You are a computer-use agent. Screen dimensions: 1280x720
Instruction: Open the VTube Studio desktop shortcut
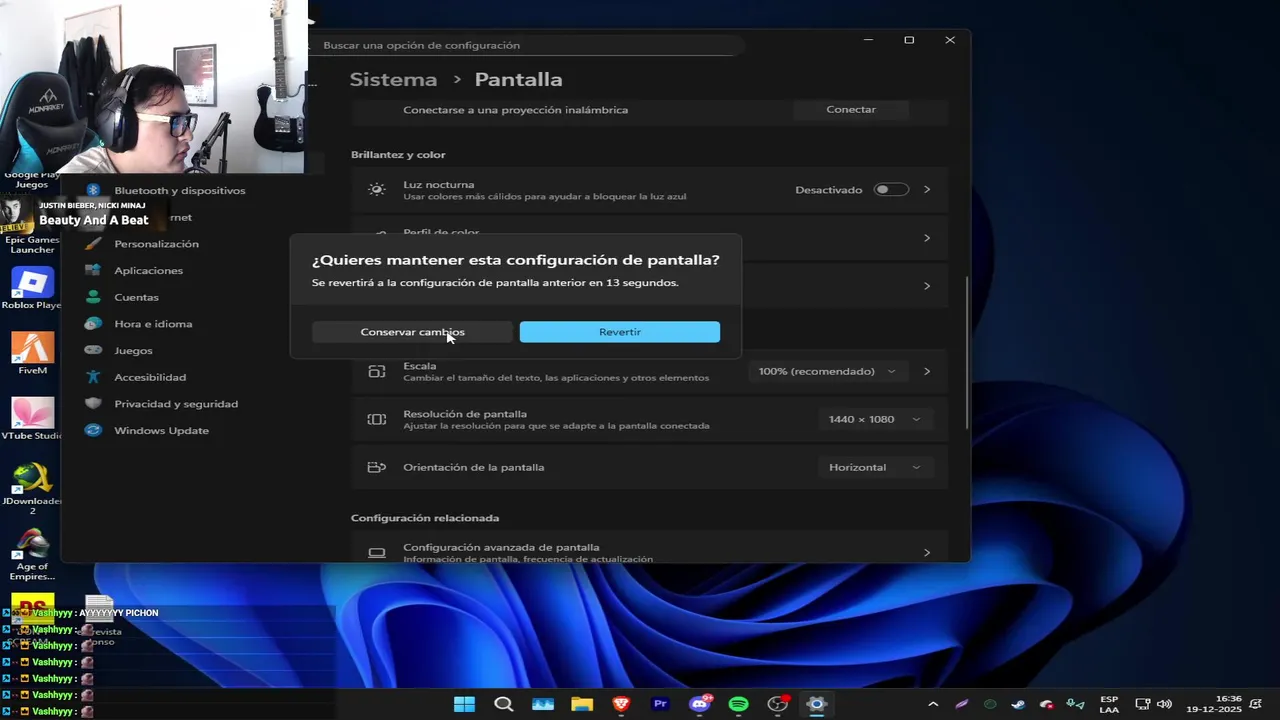(x=32, y=419)
